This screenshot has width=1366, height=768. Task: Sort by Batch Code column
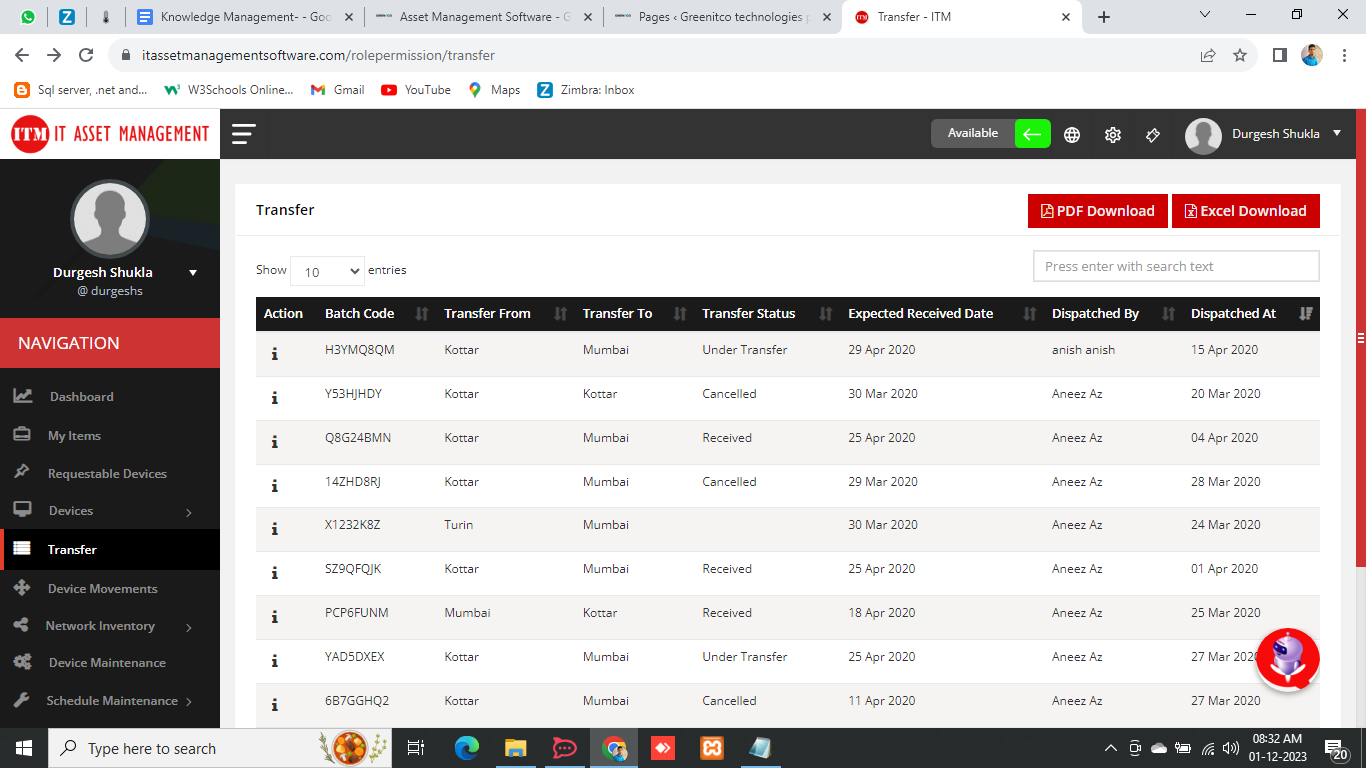[376, 314]
